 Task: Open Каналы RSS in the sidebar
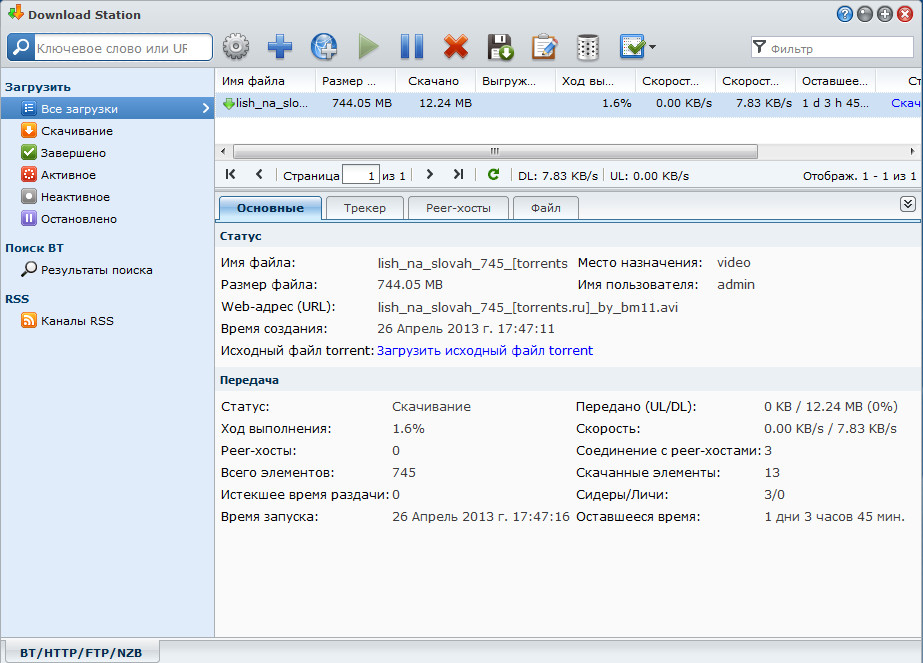click(x=77, y=321)
